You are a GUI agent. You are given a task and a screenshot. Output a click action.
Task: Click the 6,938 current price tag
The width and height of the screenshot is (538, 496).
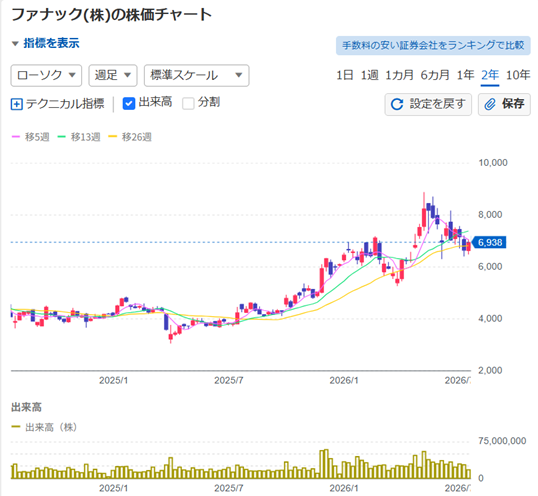489,243
